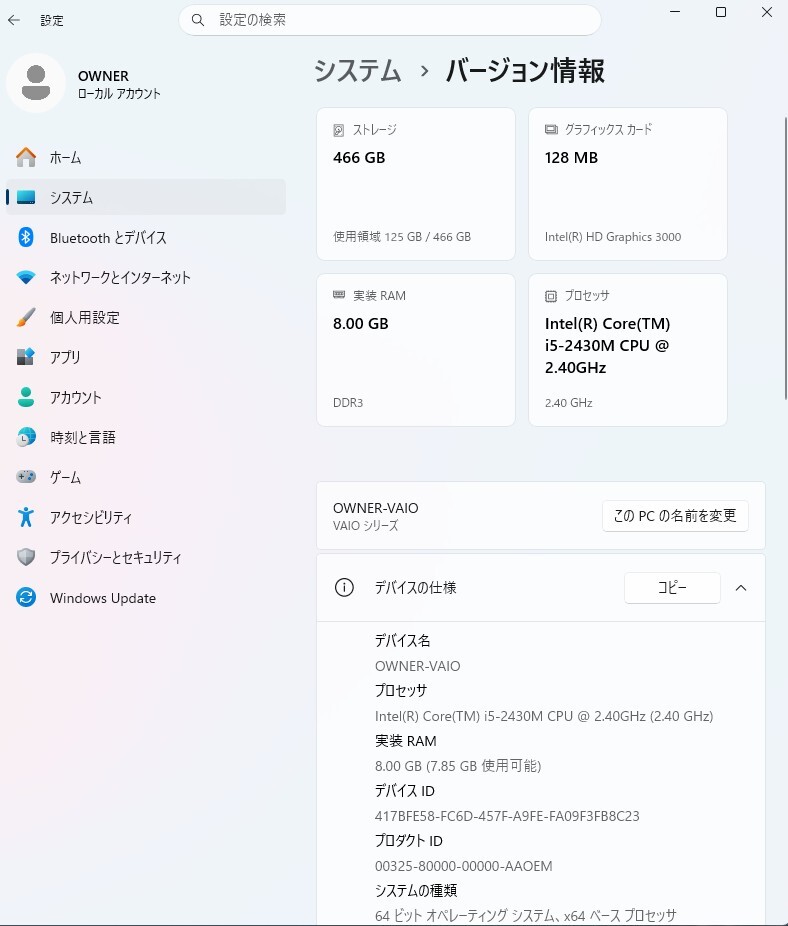788x926 pixels.
Task: Click the Windows Update sync icon
Action: point(26,597)
